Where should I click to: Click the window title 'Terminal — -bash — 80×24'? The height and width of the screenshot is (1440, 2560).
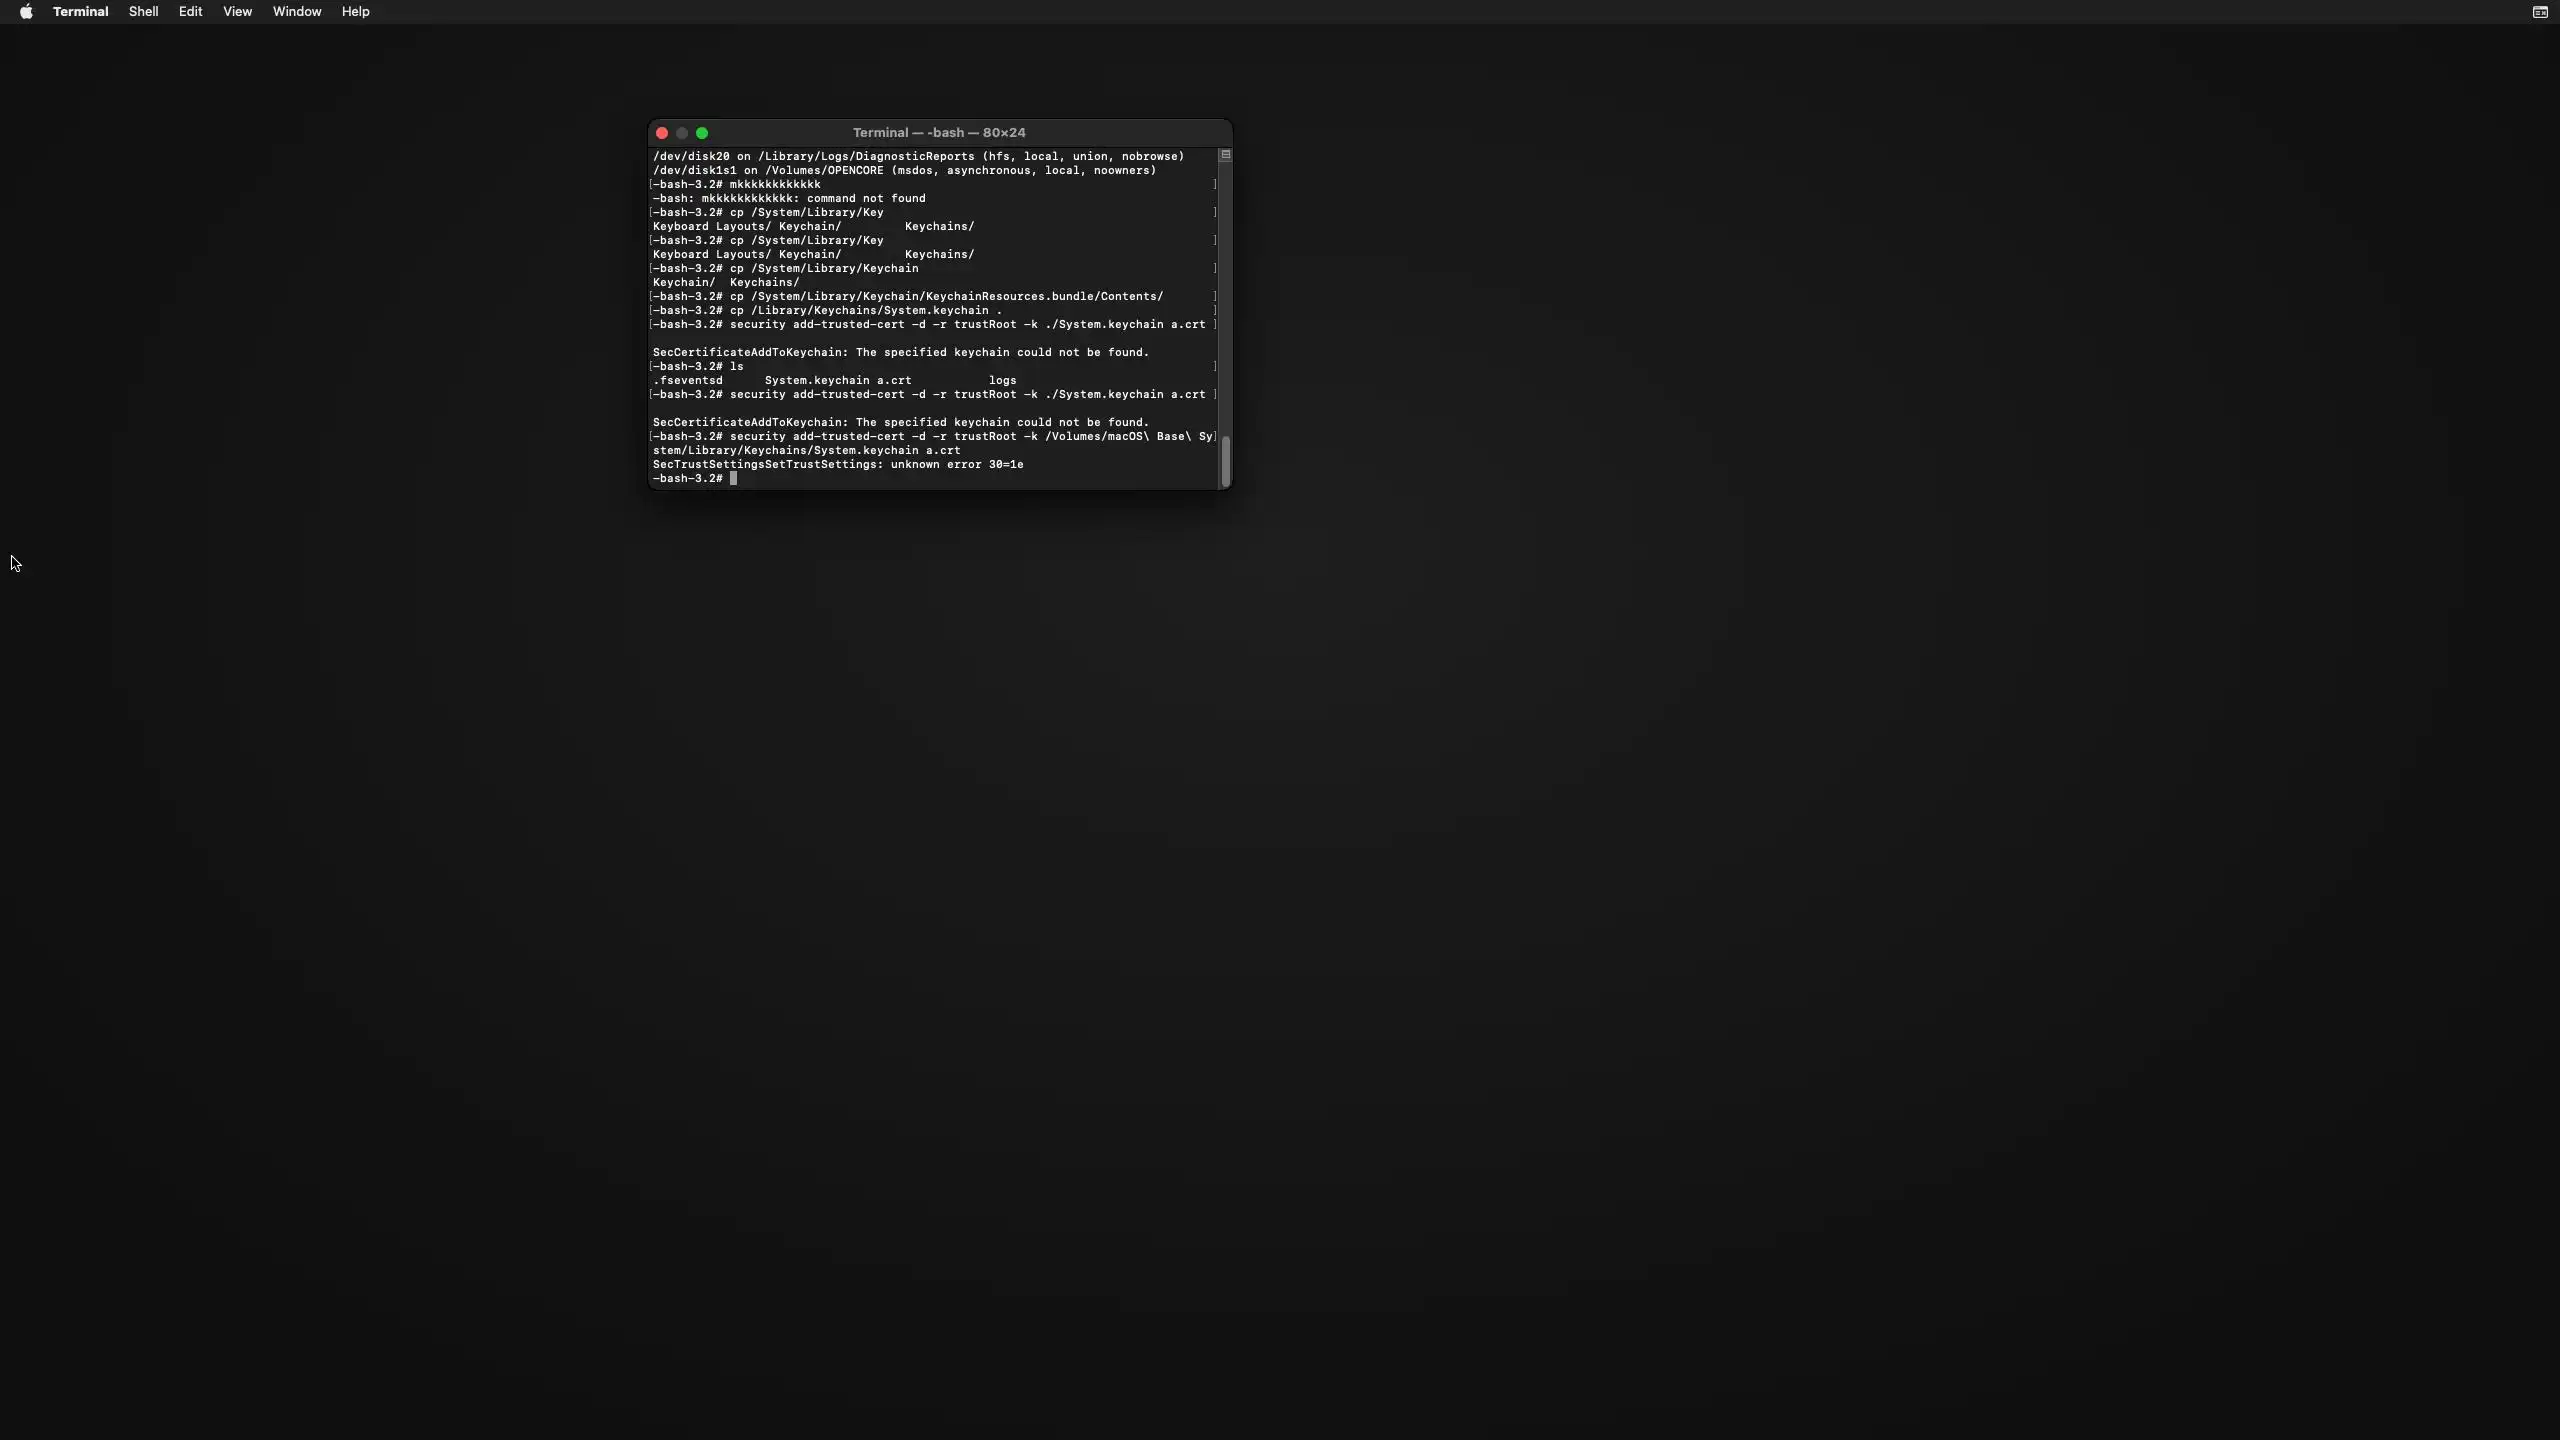pos(938,133)
